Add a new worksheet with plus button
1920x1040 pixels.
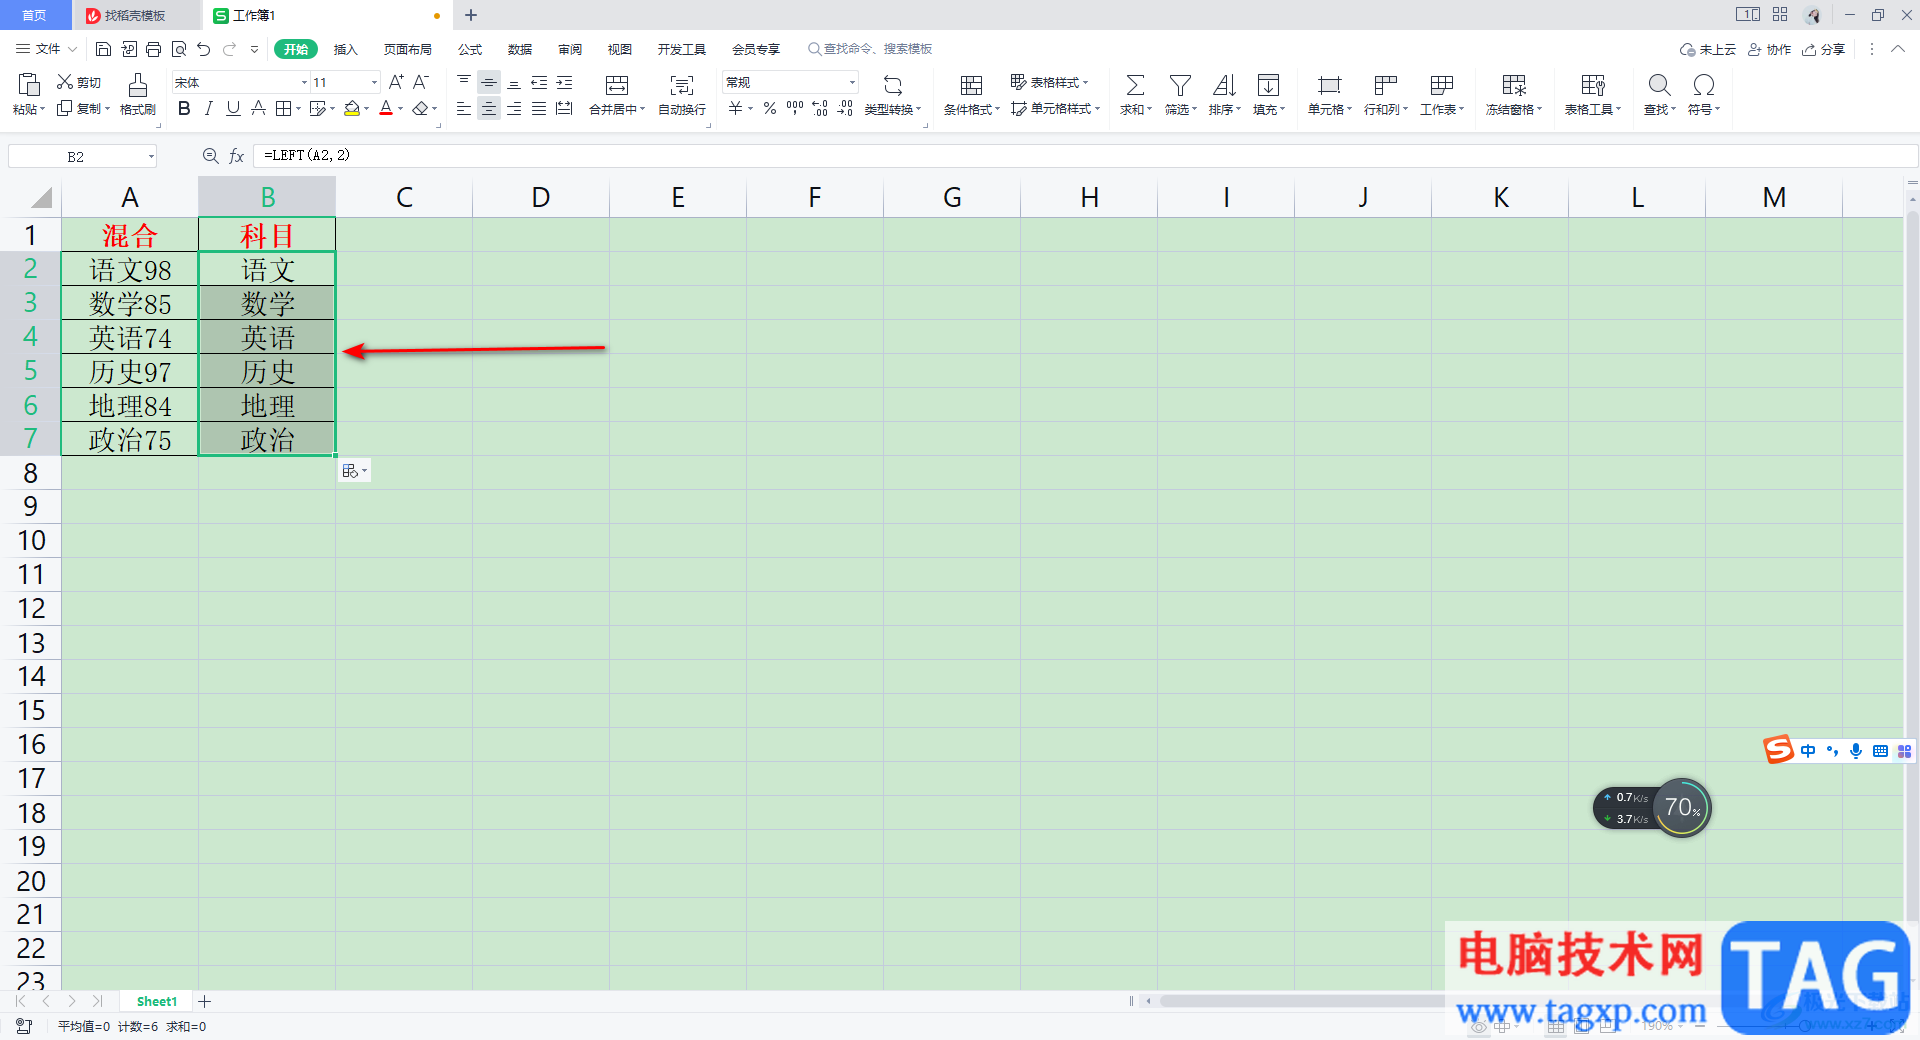coord(205,1001)
